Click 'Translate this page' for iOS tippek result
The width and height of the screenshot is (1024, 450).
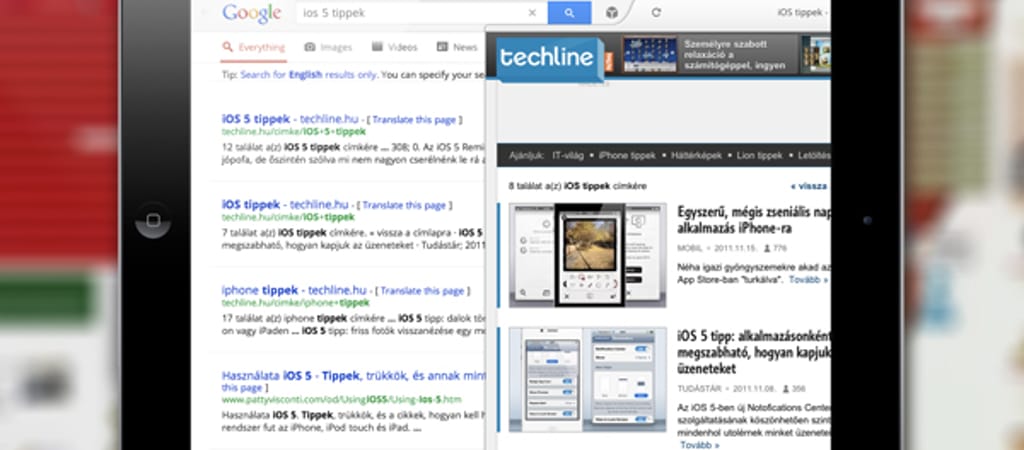tap(404, 205)
